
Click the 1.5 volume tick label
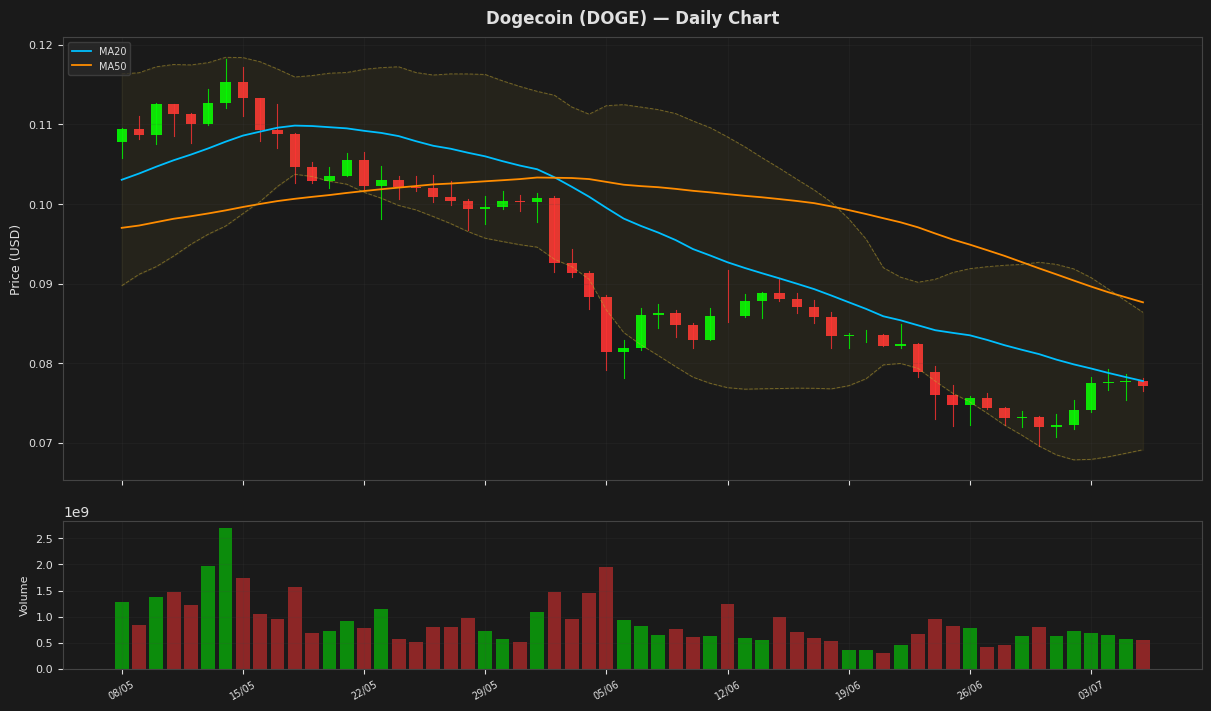[x=45, y=591]
